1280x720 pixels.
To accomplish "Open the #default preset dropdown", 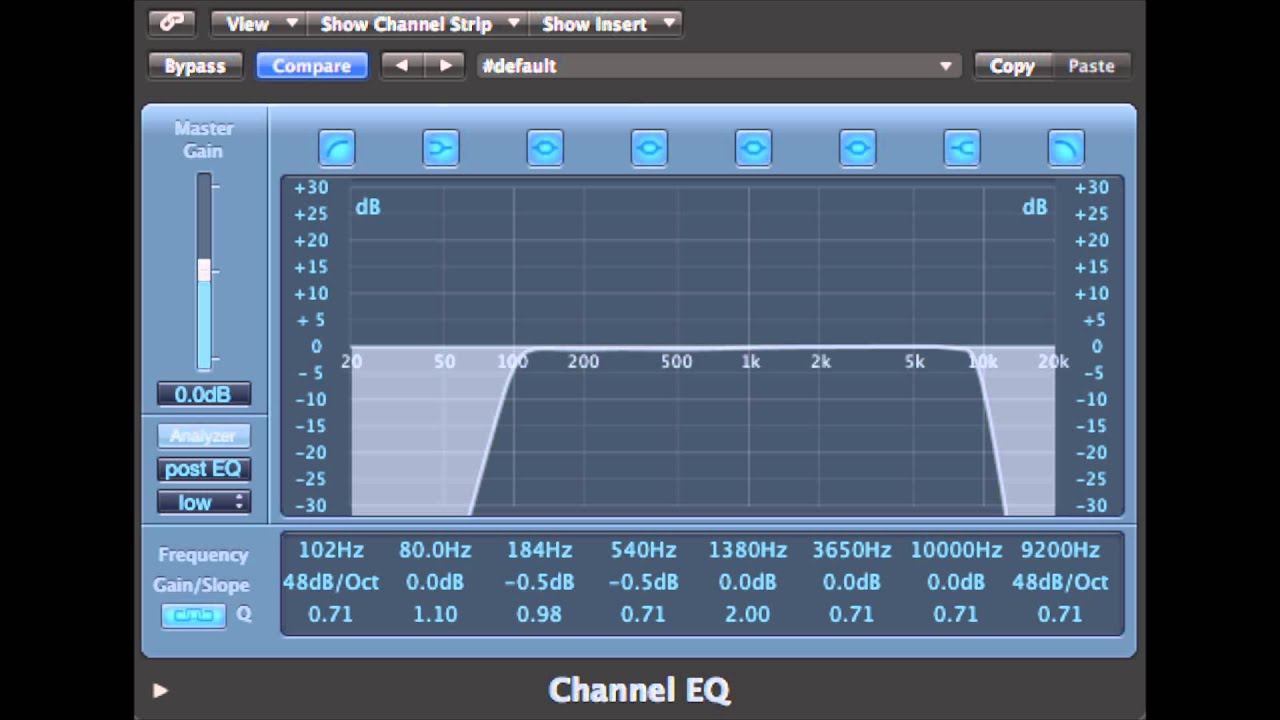I will (718, 66).
